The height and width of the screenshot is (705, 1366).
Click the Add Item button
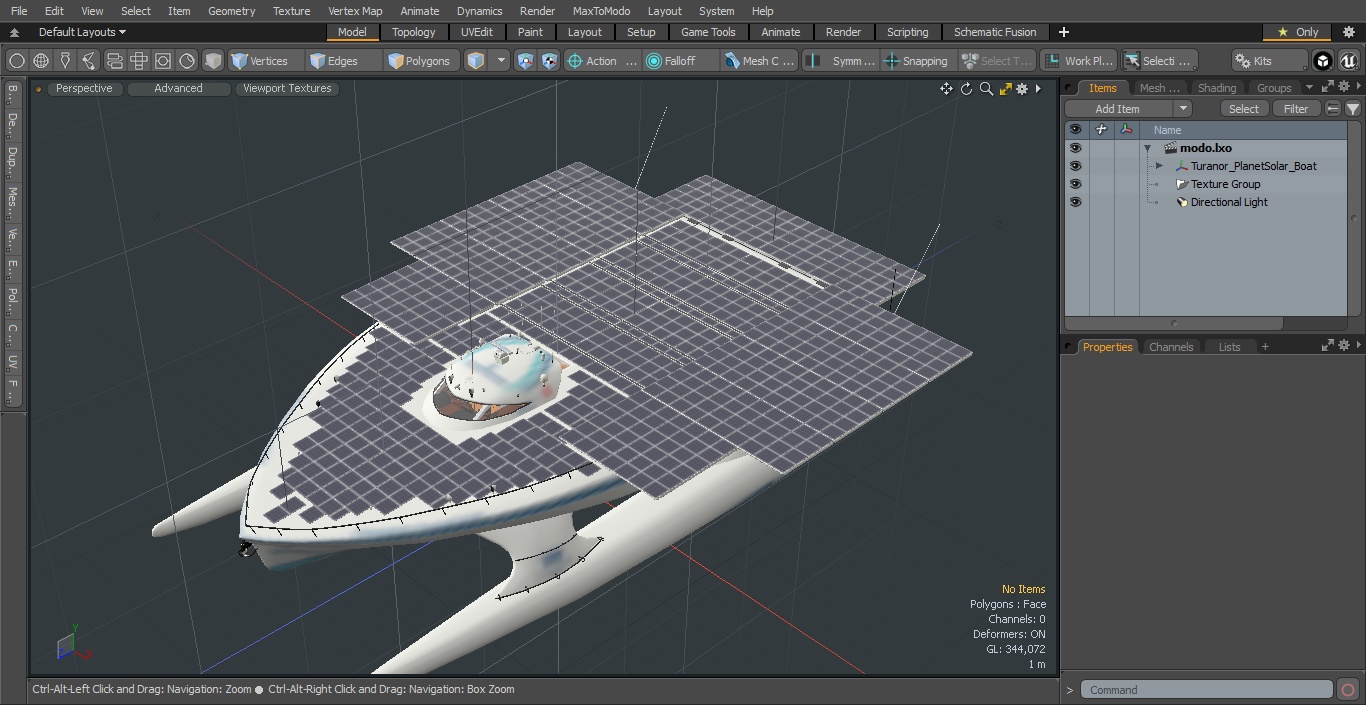(1117, 108)
